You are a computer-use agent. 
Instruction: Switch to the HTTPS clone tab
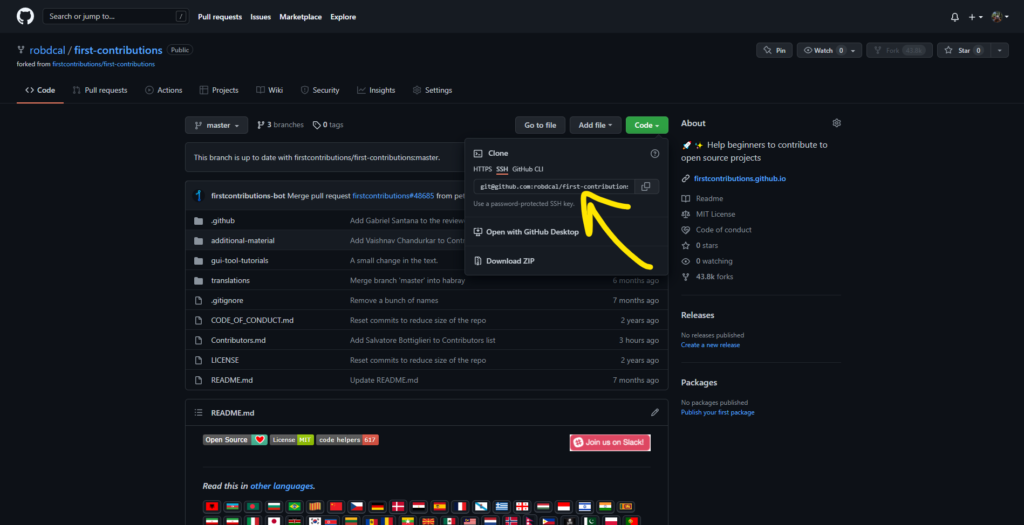point(483,169)
